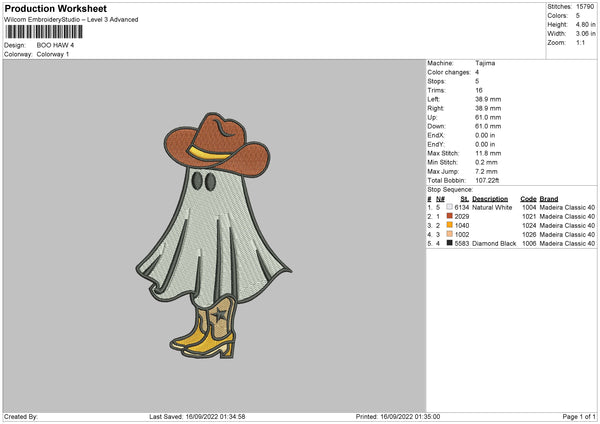The height and width of the screenshot is (424, 600).
Task: Click the Brand column header
Action: (x=551, y=198)
